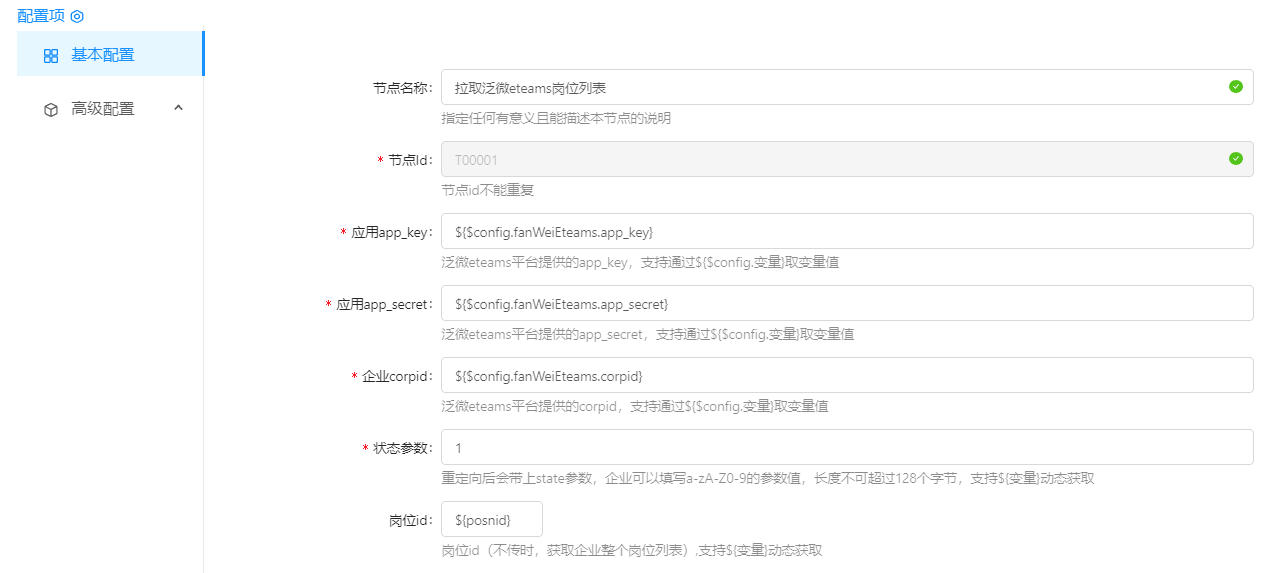This screenshot has height=573, width=1271.
Task: Click the green checkmark in 节点Id field
Action: coord(1236,159)
